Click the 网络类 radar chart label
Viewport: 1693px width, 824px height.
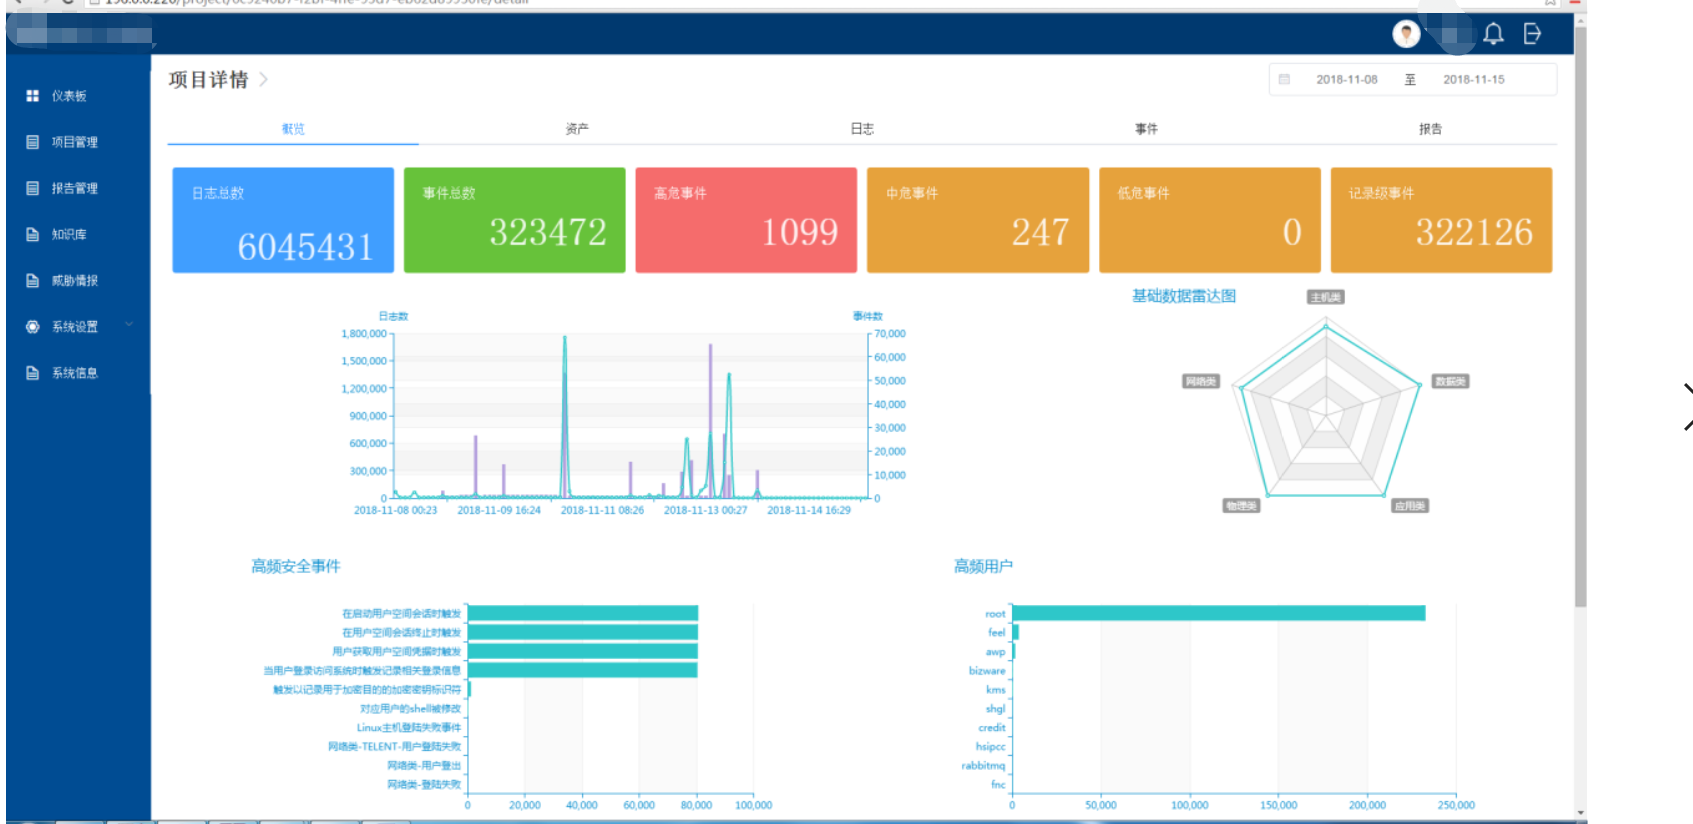tap(1201, 381)
